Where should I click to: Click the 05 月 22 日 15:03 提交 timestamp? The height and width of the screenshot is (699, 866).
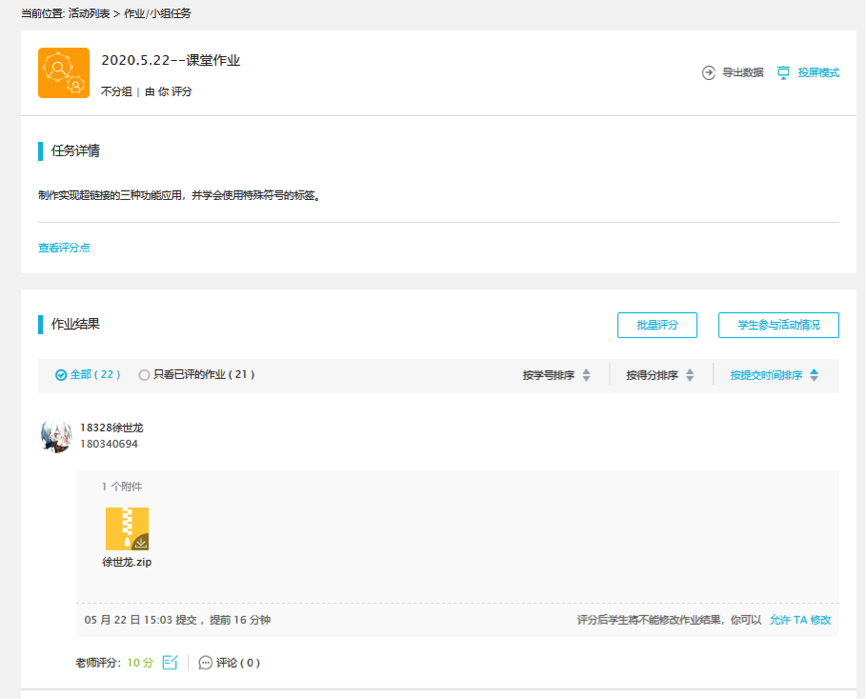(x=140, y=620)
